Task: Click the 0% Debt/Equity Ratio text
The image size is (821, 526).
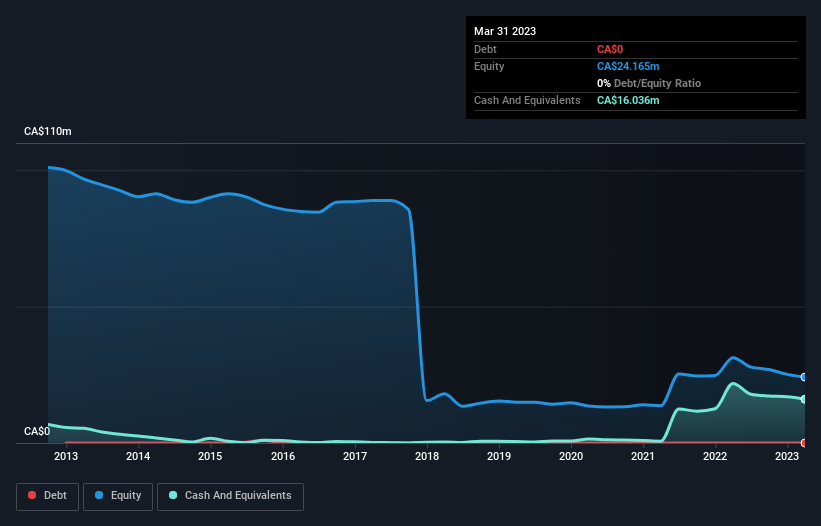Action: [x=649, y=83]
